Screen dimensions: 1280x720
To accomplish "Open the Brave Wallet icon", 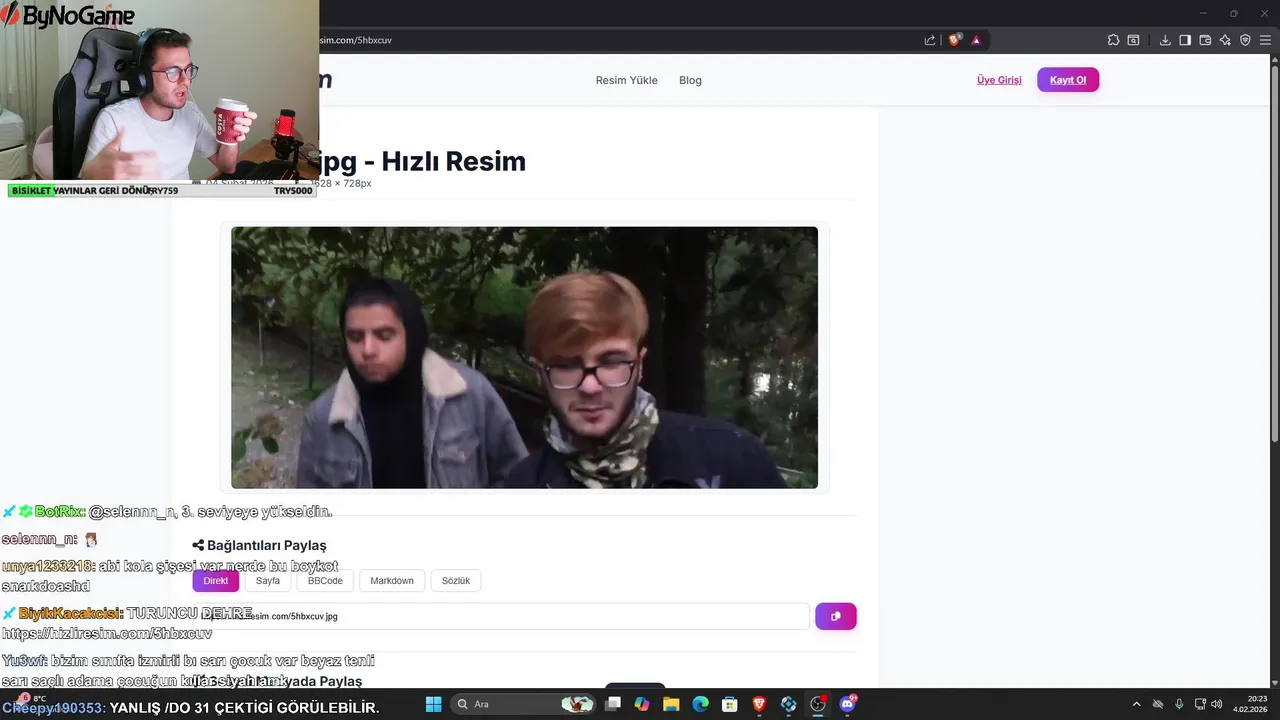I will pos(1205,40).
